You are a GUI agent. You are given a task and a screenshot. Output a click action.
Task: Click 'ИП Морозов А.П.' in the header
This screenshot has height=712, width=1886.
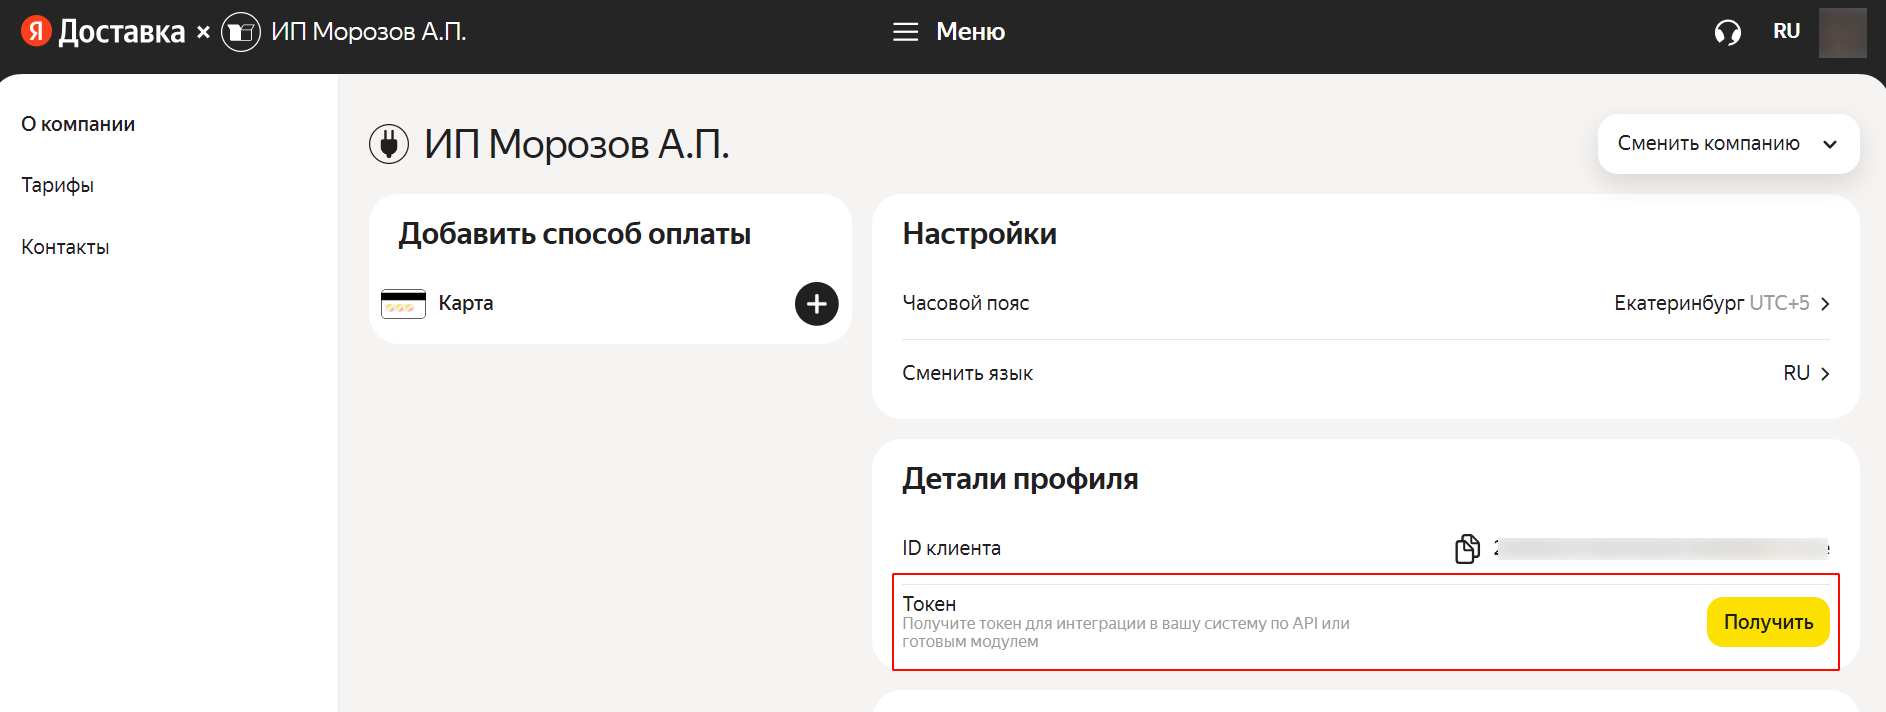[x=369, y=32]
